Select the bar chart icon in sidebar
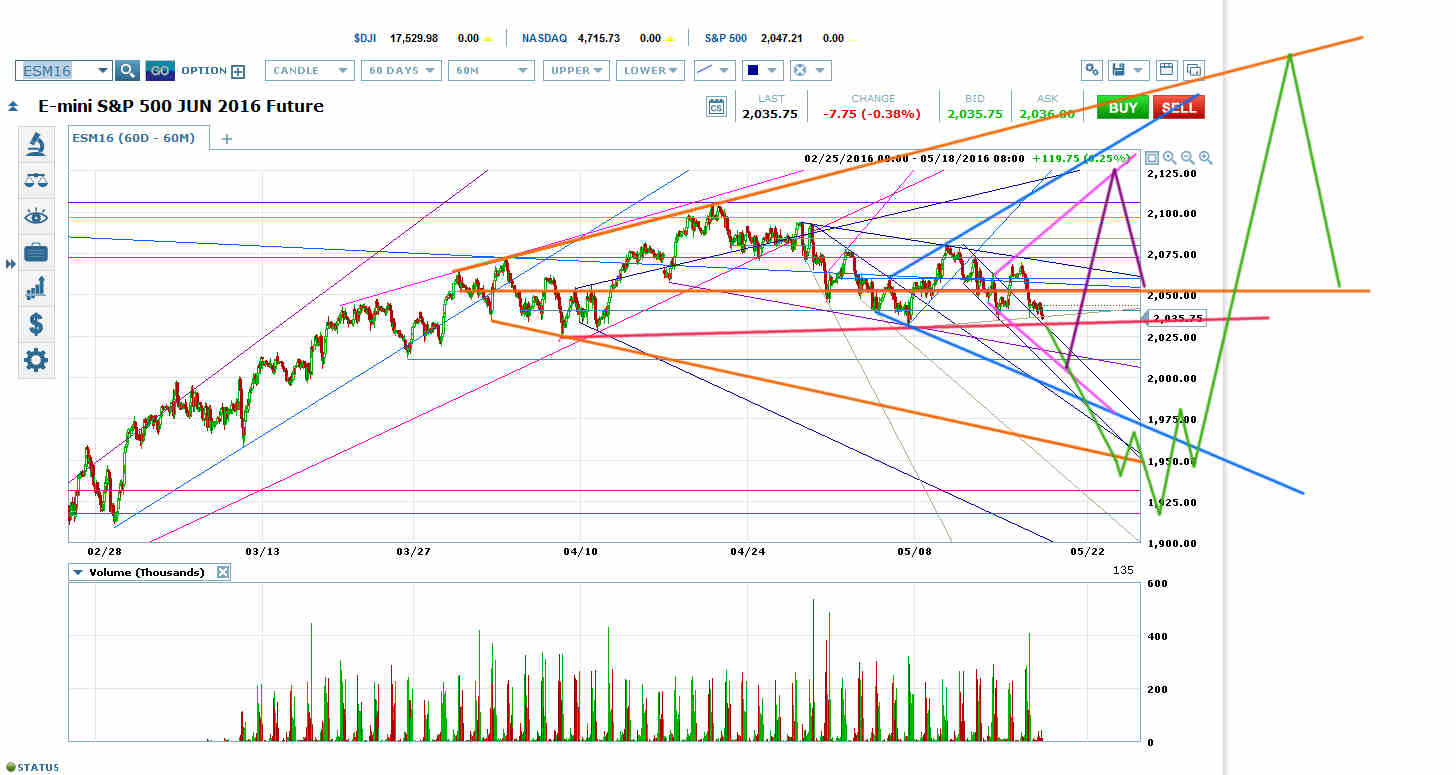1456x775 pixels. (36, 288)
